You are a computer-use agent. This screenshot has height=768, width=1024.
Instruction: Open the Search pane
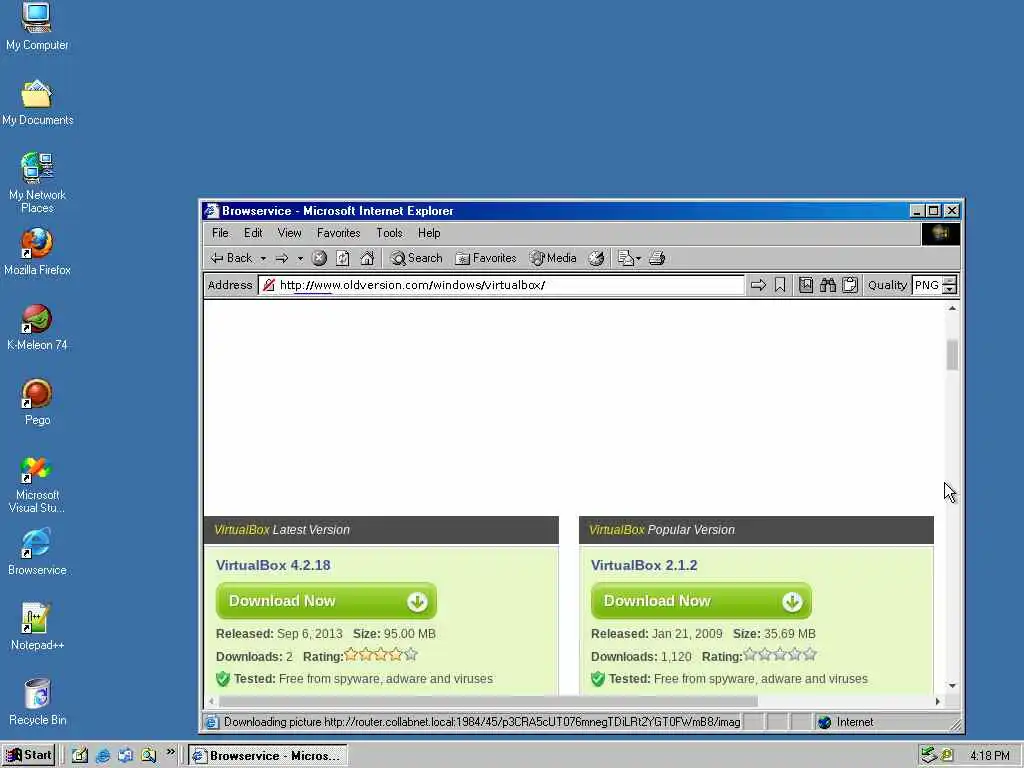click(417, 258)
